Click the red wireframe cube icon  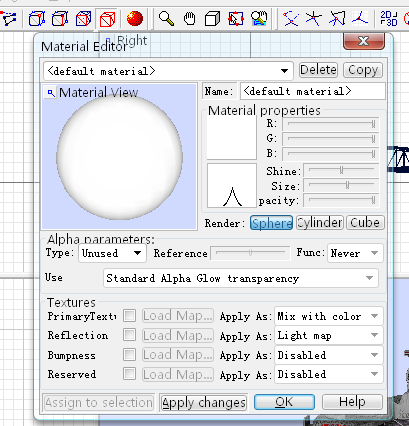coord(107,19)
